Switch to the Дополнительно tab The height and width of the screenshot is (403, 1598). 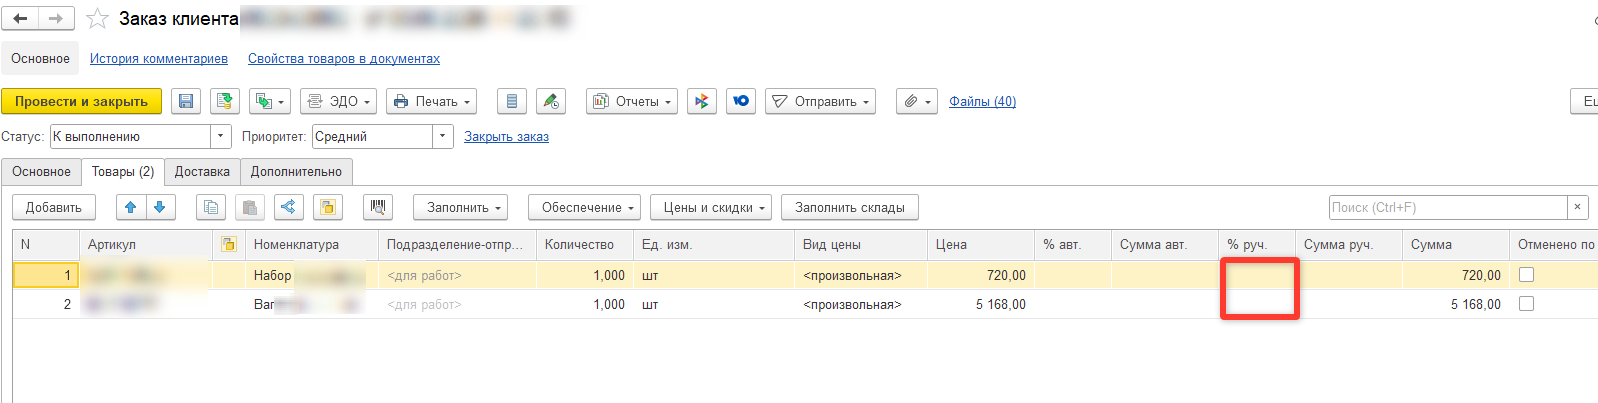point(296,171)
